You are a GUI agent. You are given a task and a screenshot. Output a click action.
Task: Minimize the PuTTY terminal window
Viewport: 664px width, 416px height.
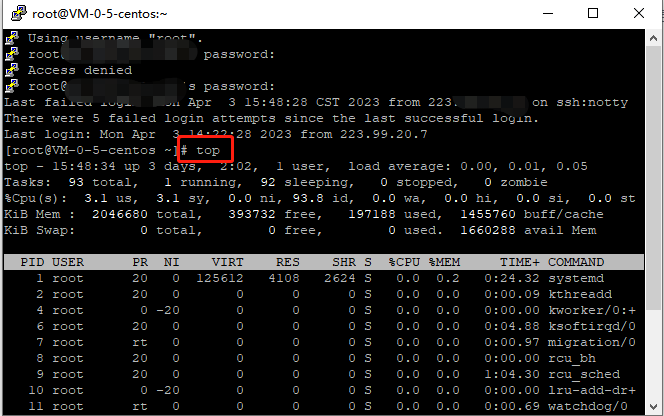click(x=548, y=14)
